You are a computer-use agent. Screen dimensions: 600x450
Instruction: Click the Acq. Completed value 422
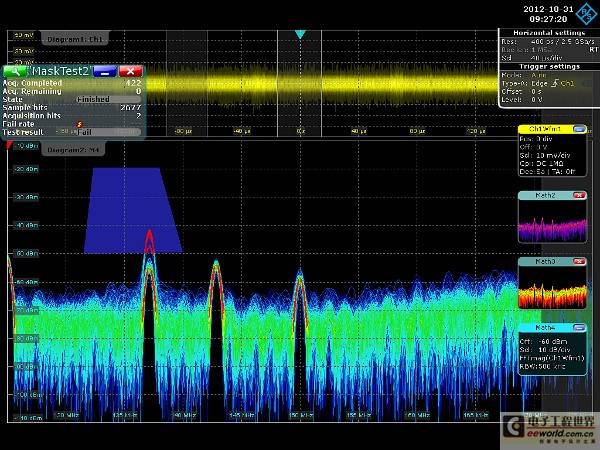point(133,83)
